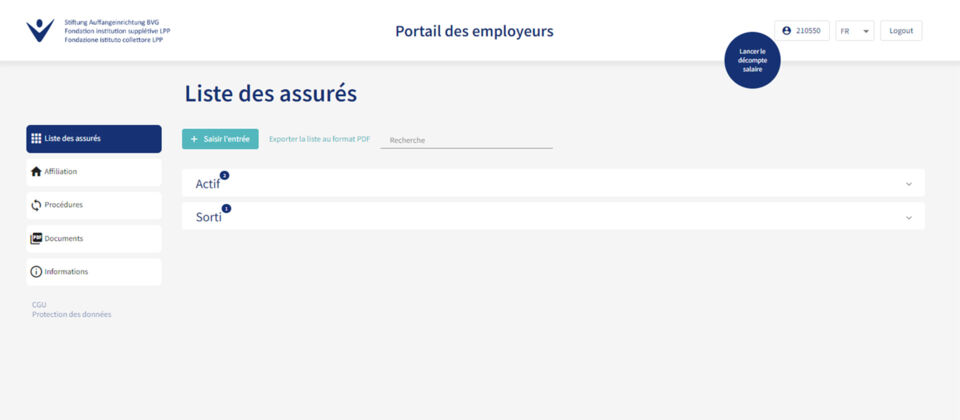Click the grid icon for Liste des assurés
This screenshot has height=420, width=960.
tap(36, 139)
